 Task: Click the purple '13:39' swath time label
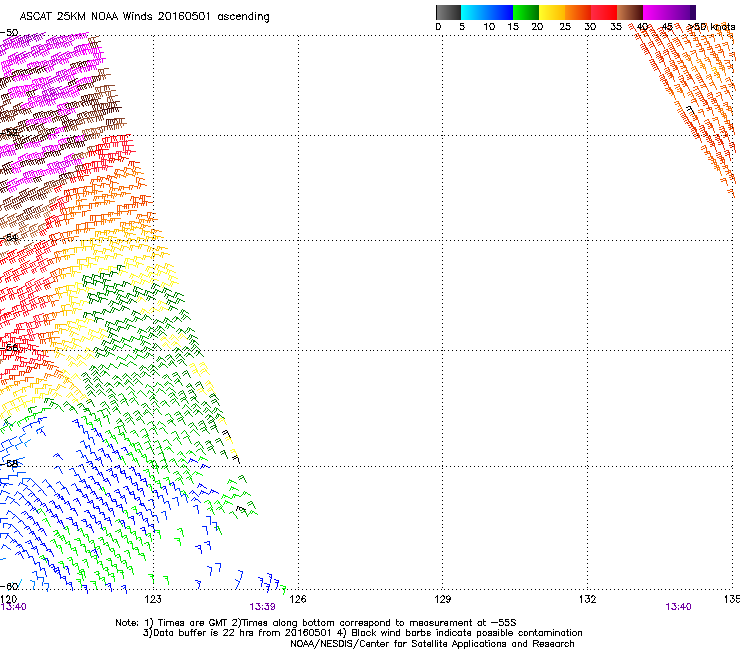pos(262,607)
